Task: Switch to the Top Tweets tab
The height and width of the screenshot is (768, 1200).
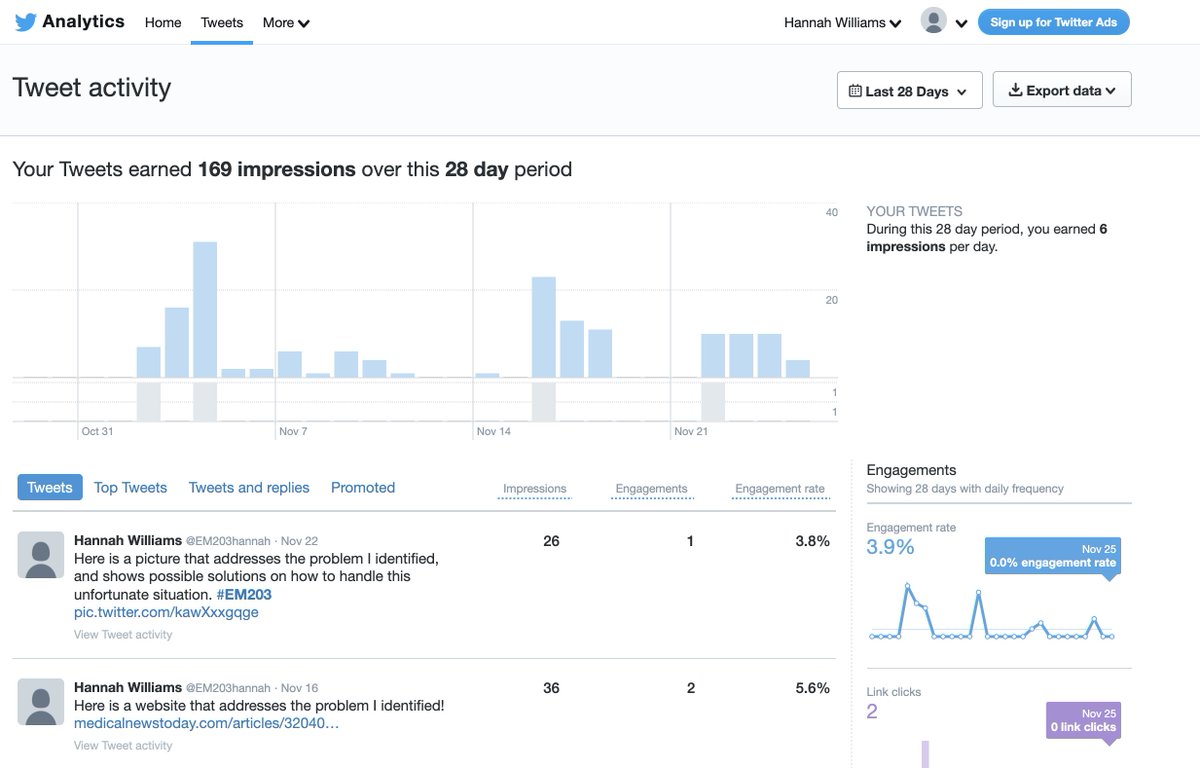Action: click(x=130, y=487)
